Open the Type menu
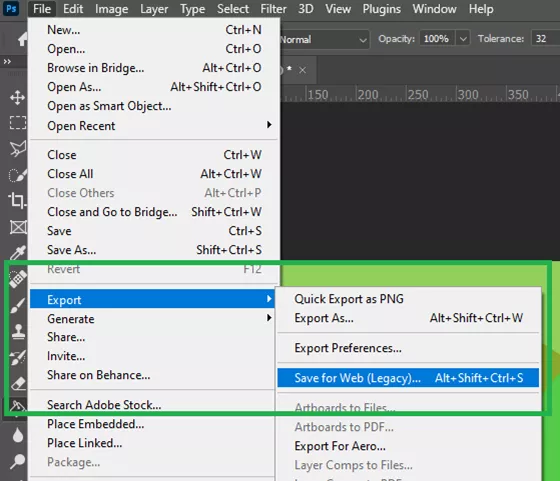Image resolution: width=560 pixels, height=481 pixels. point(192,9)
